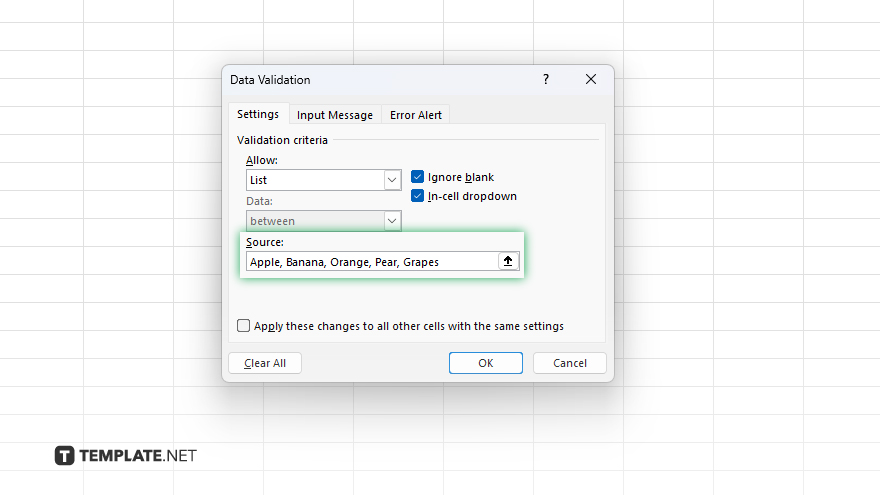Toggle the In-cell dropdown checkbox
Viewport: 880px width, 495px height.
[x=418, y=196]
